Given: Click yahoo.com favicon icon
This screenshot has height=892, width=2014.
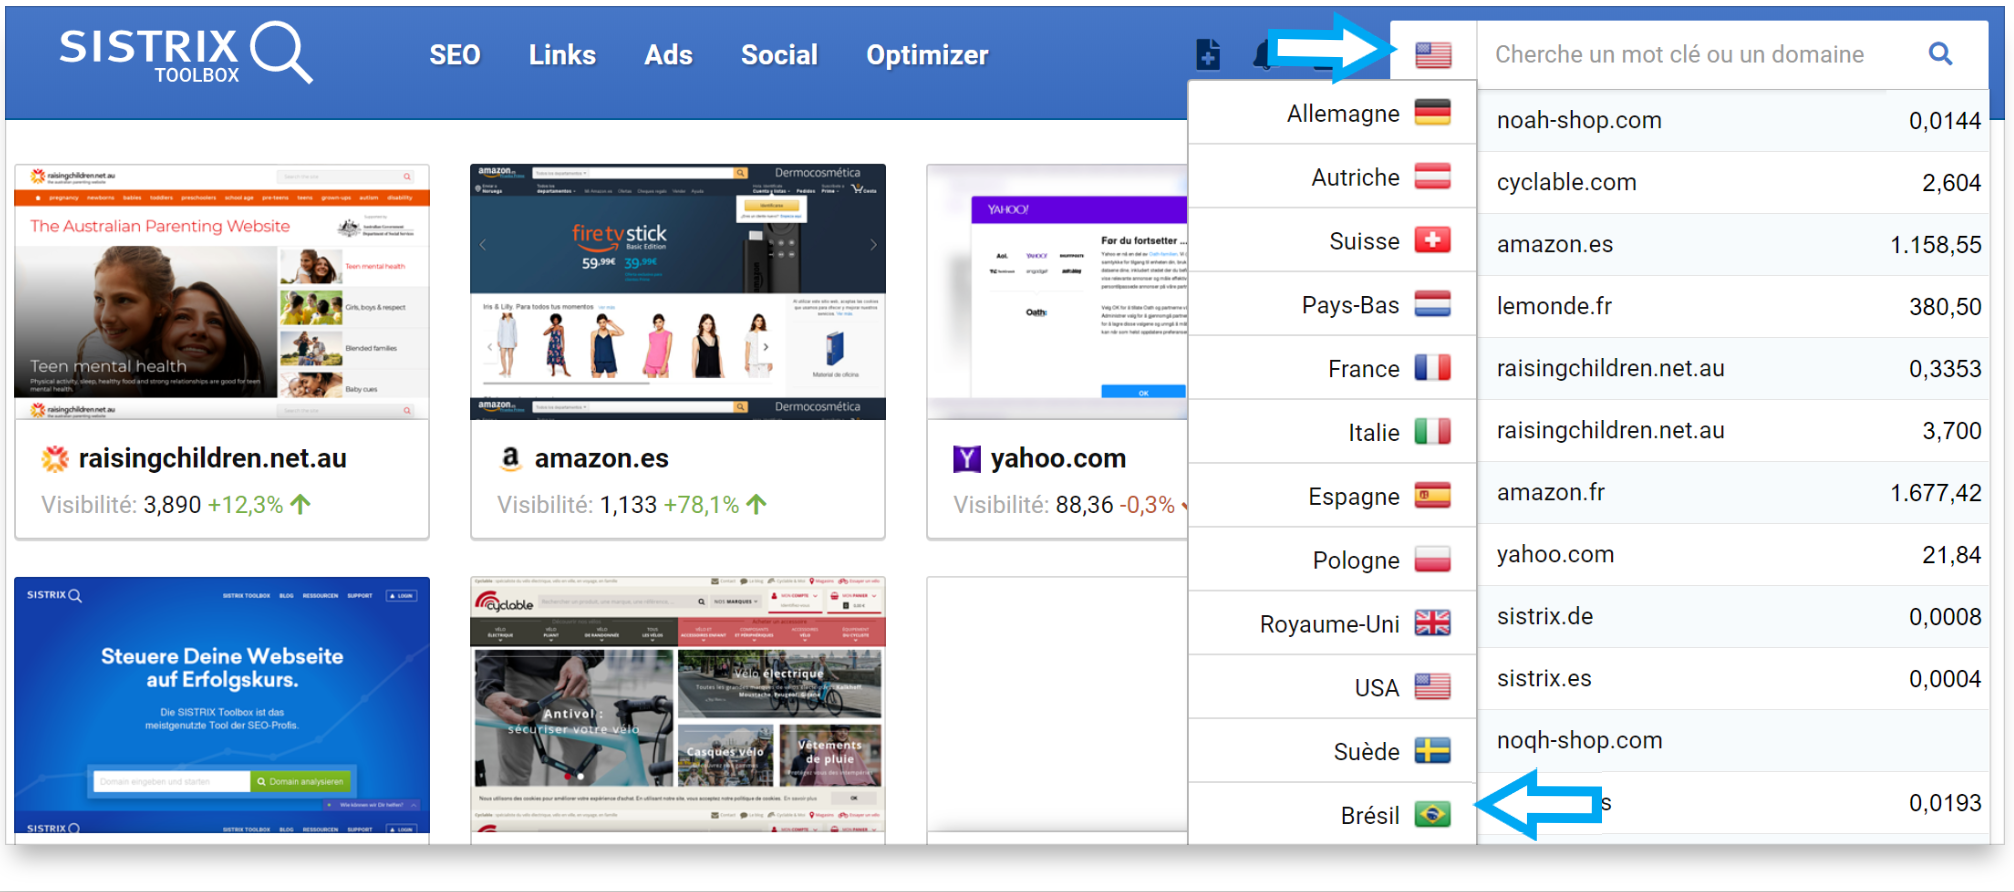Looking at the screenshot, I should [967, 459].
